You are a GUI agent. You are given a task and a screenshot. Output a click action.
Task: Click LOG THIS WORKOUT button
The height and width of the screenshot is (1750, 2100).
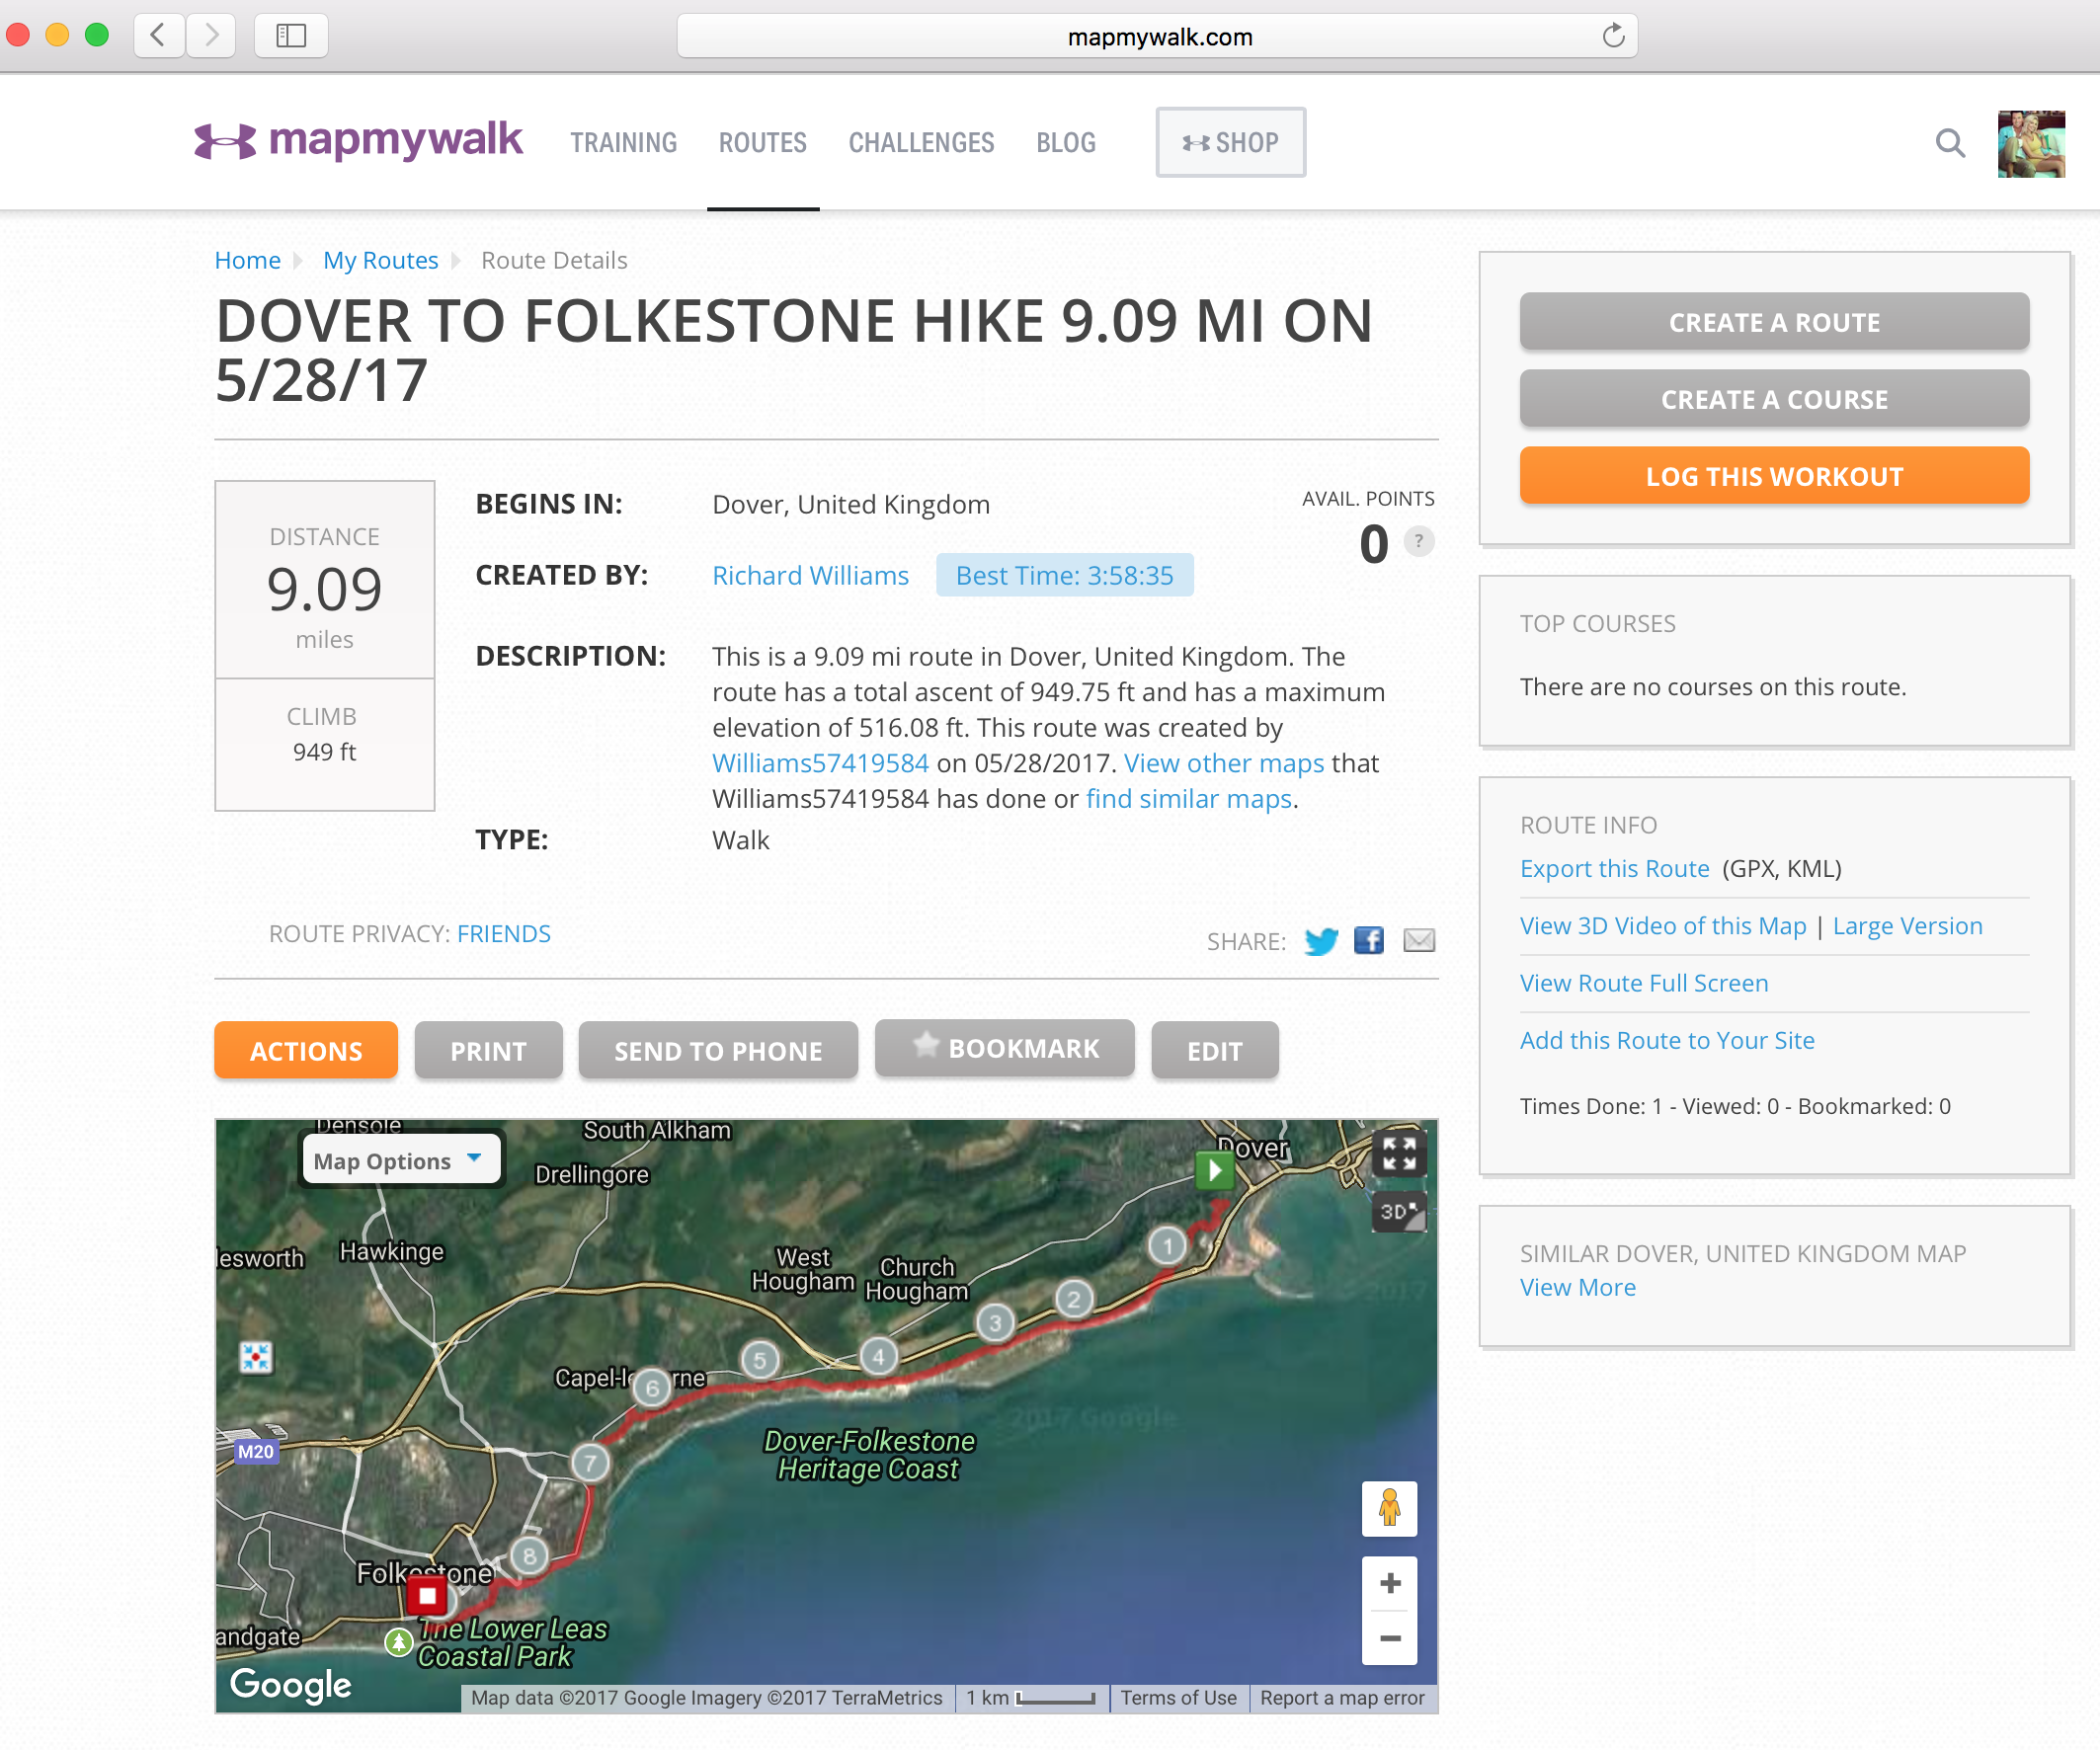[x=1774, y=476]
